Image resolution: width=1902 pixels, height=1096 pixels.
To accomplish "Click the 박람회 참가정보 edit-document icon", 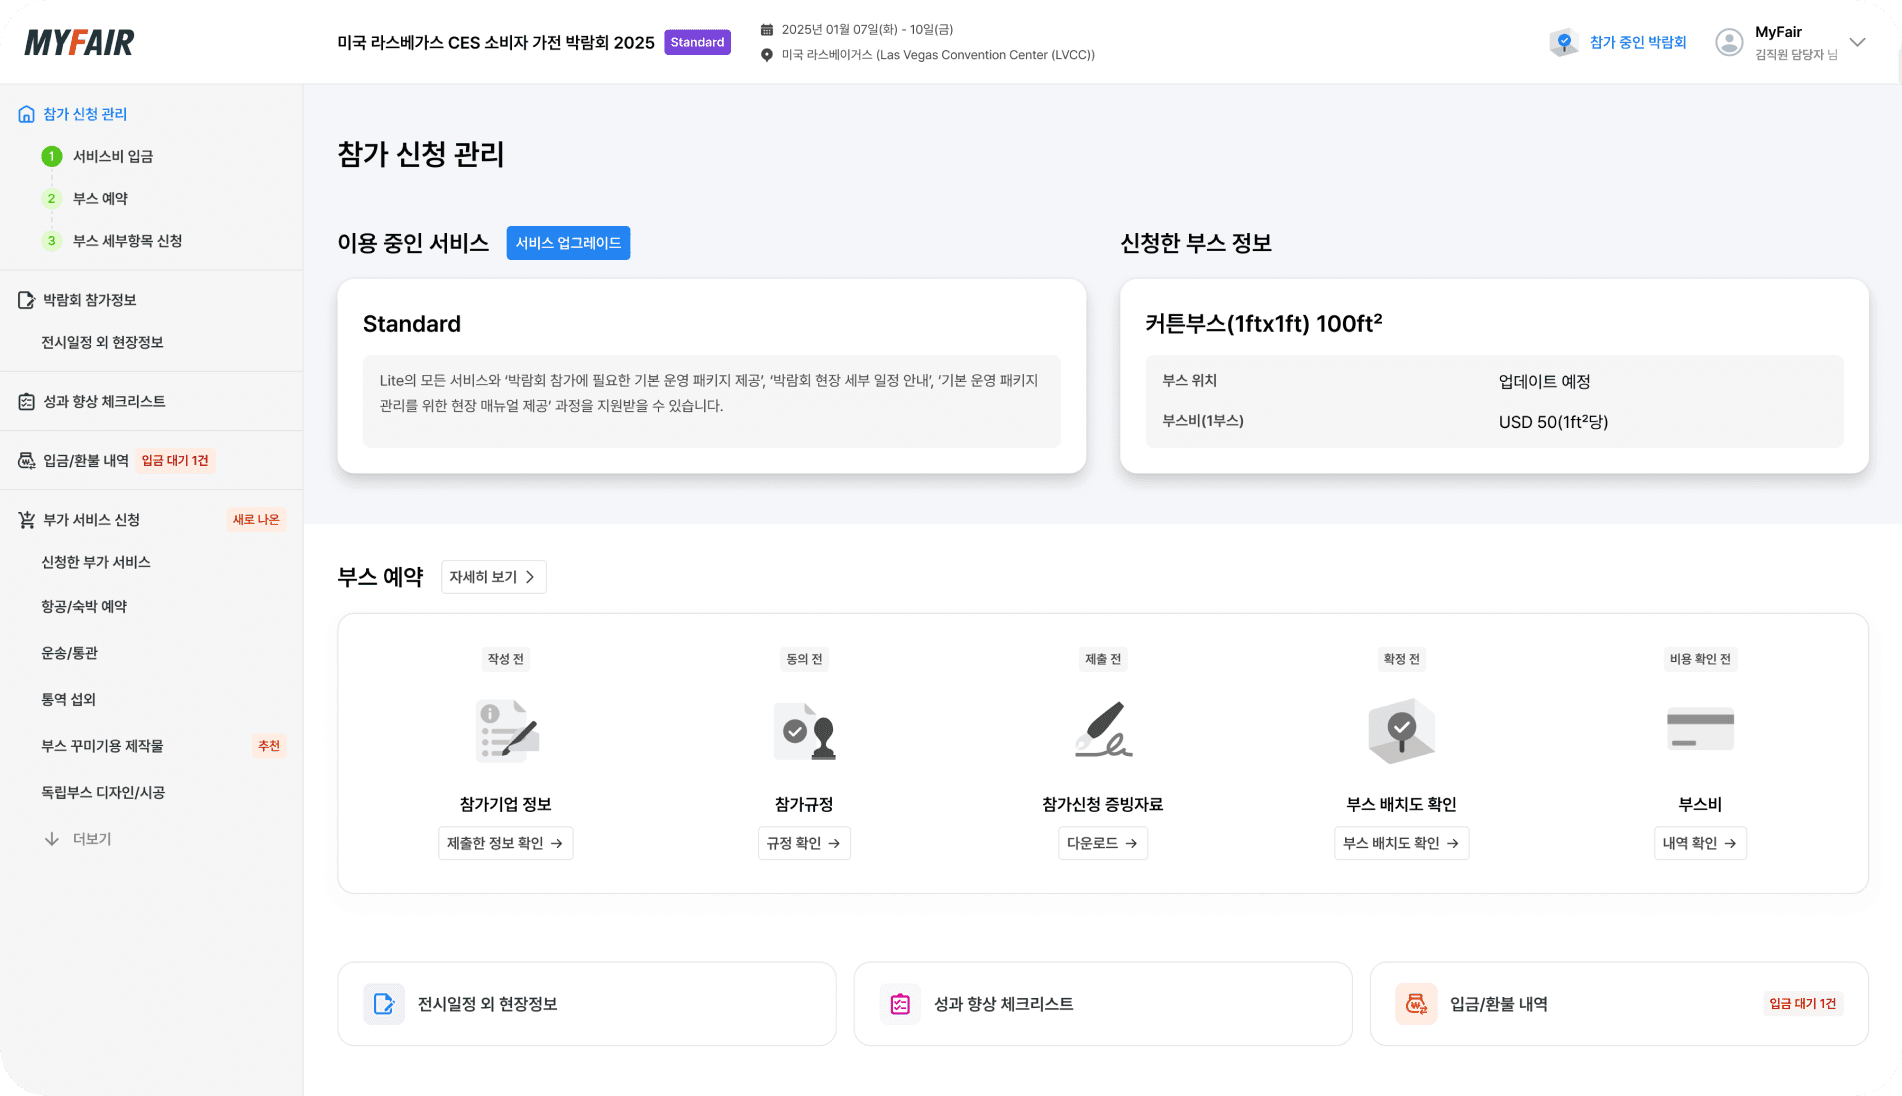I will coord(27,300).
